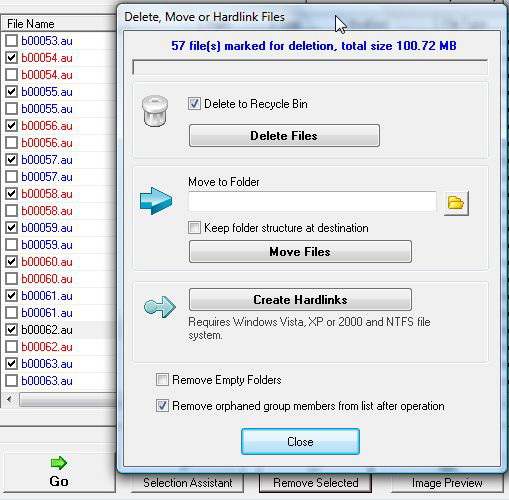This screenshot has height=500, width=509.
Task: Click the Move to Folder input field
Action: [x=312, y=201]
